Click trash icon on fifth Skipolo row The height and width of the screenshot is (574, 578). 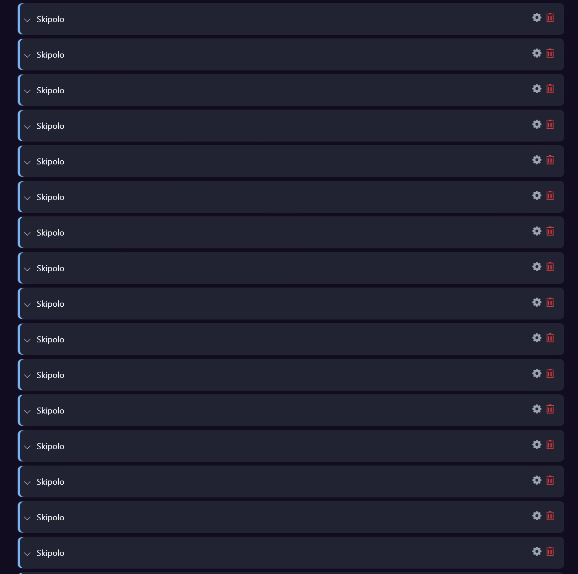(550, 160)
